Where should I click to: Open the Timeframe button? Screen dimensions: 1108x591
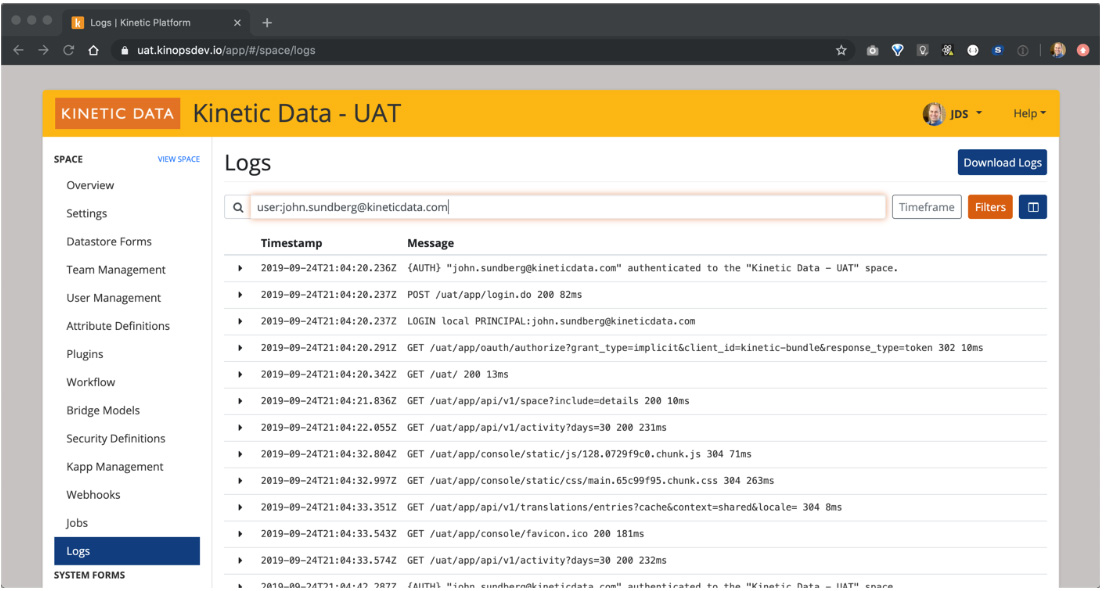point(926,207)
